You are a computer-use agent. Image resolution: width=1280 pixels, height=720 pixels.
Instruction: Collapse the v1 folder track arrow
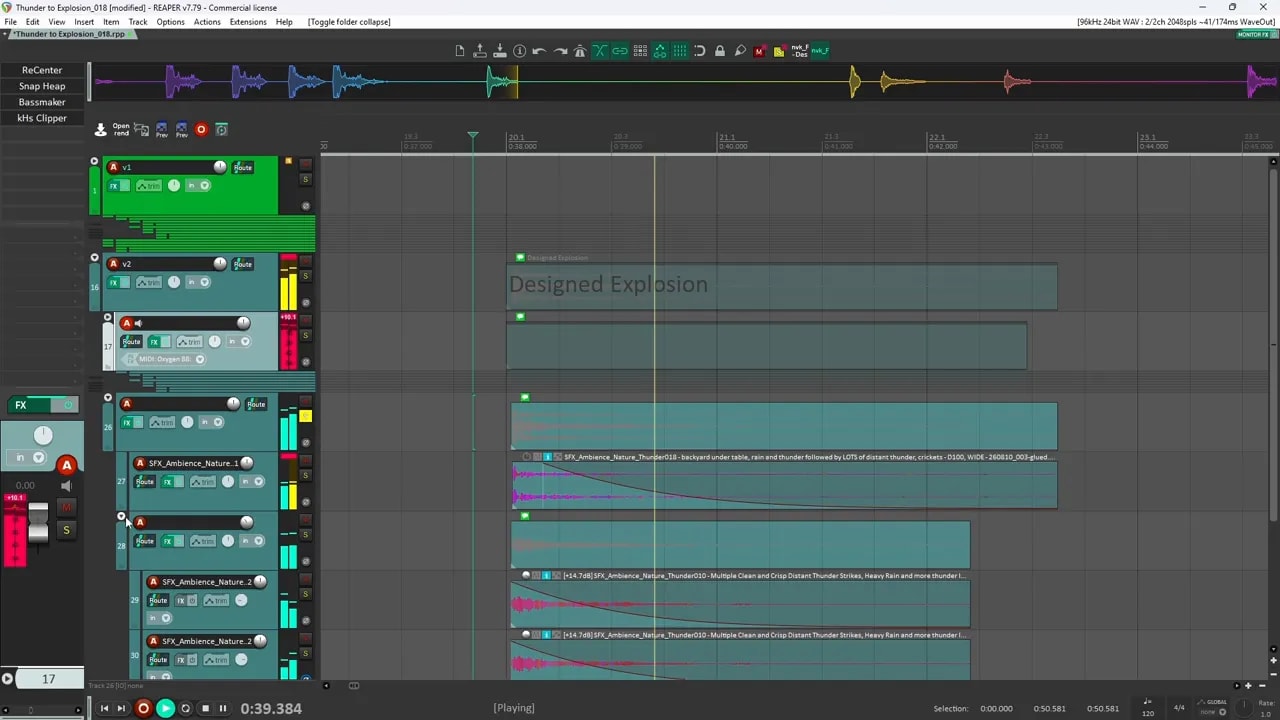point(94,161)
